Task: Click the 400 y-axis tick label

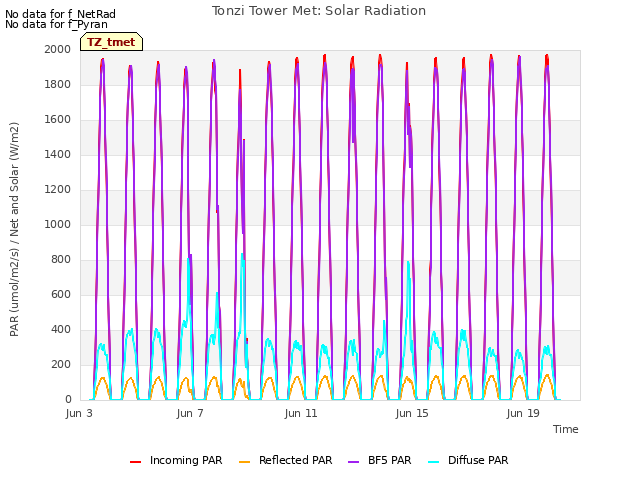Action: (x=61, y=329)
